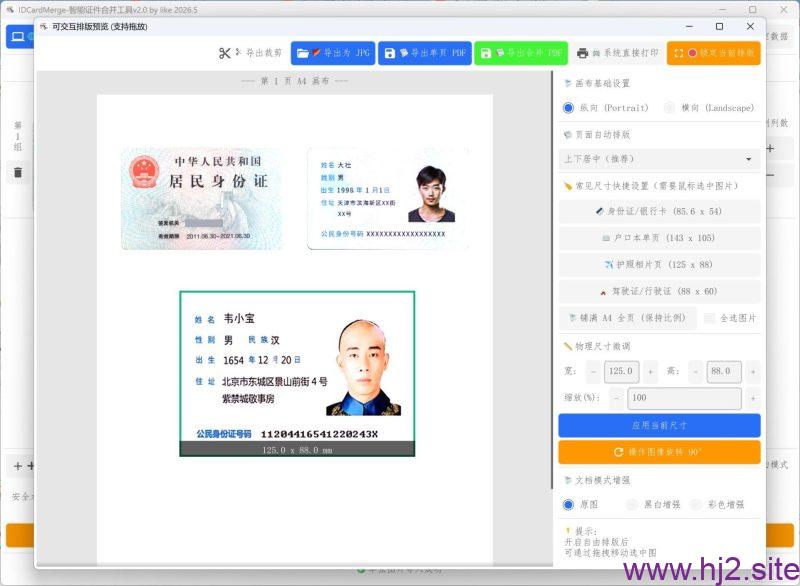800x586 pixels.
Task: Open the 上下居中（推荐） layout dropdown
Action: pyautogui.click(x=659, y=159)
